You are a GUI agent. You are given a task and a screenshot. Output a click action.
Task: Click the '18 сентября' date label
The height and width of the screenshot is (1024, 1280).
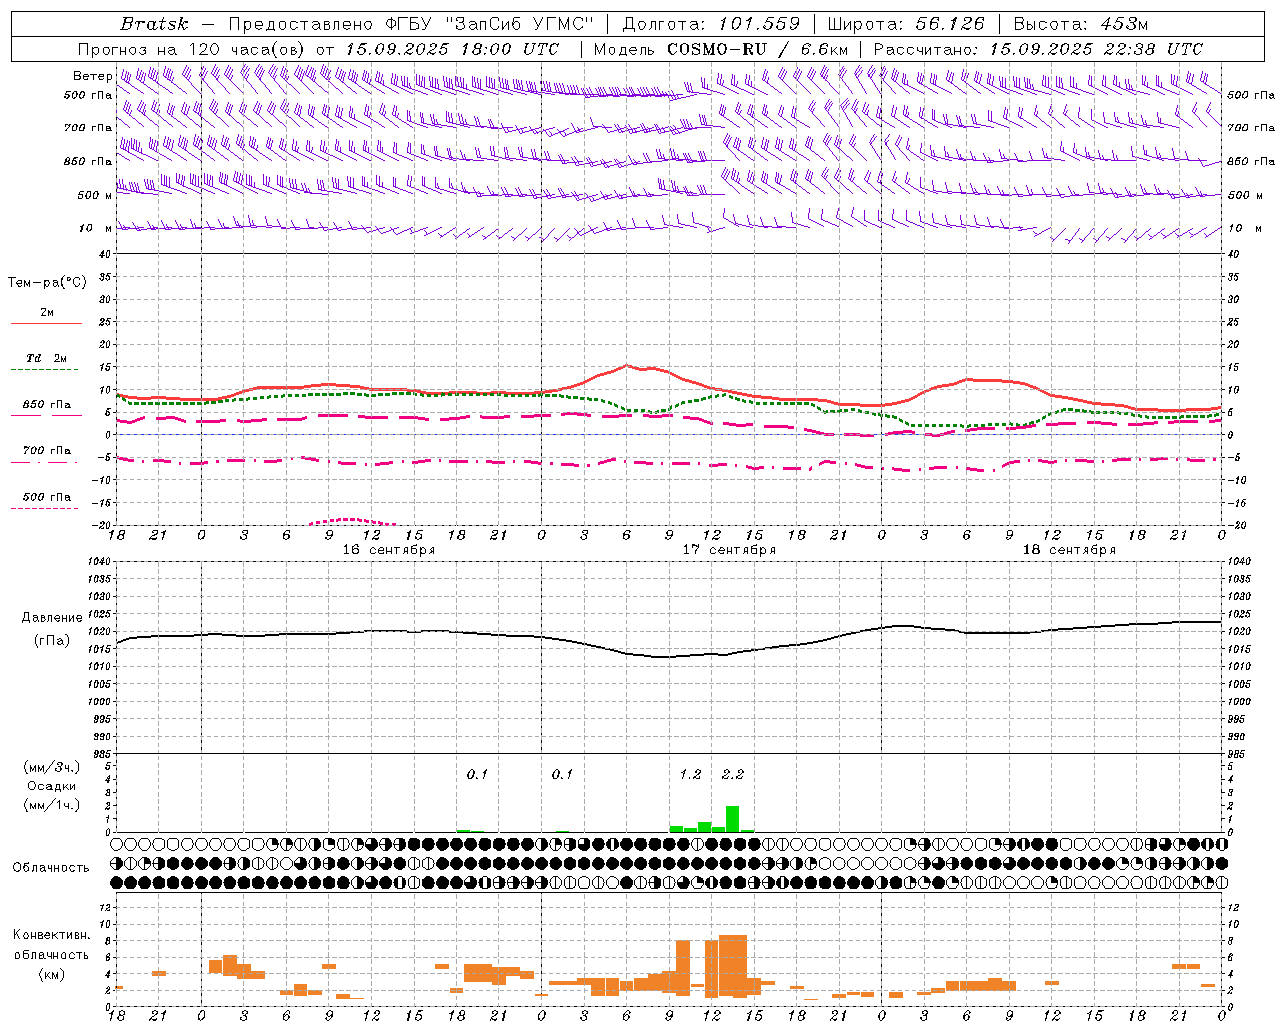[x=1069, y=550]
